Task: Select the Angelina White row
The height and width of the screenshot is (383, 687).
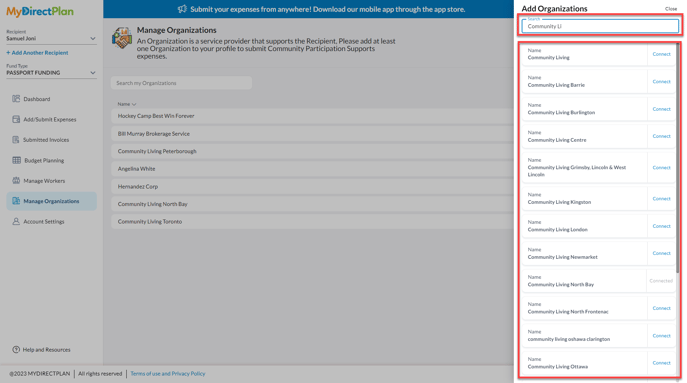Action: tap(312, 169)
